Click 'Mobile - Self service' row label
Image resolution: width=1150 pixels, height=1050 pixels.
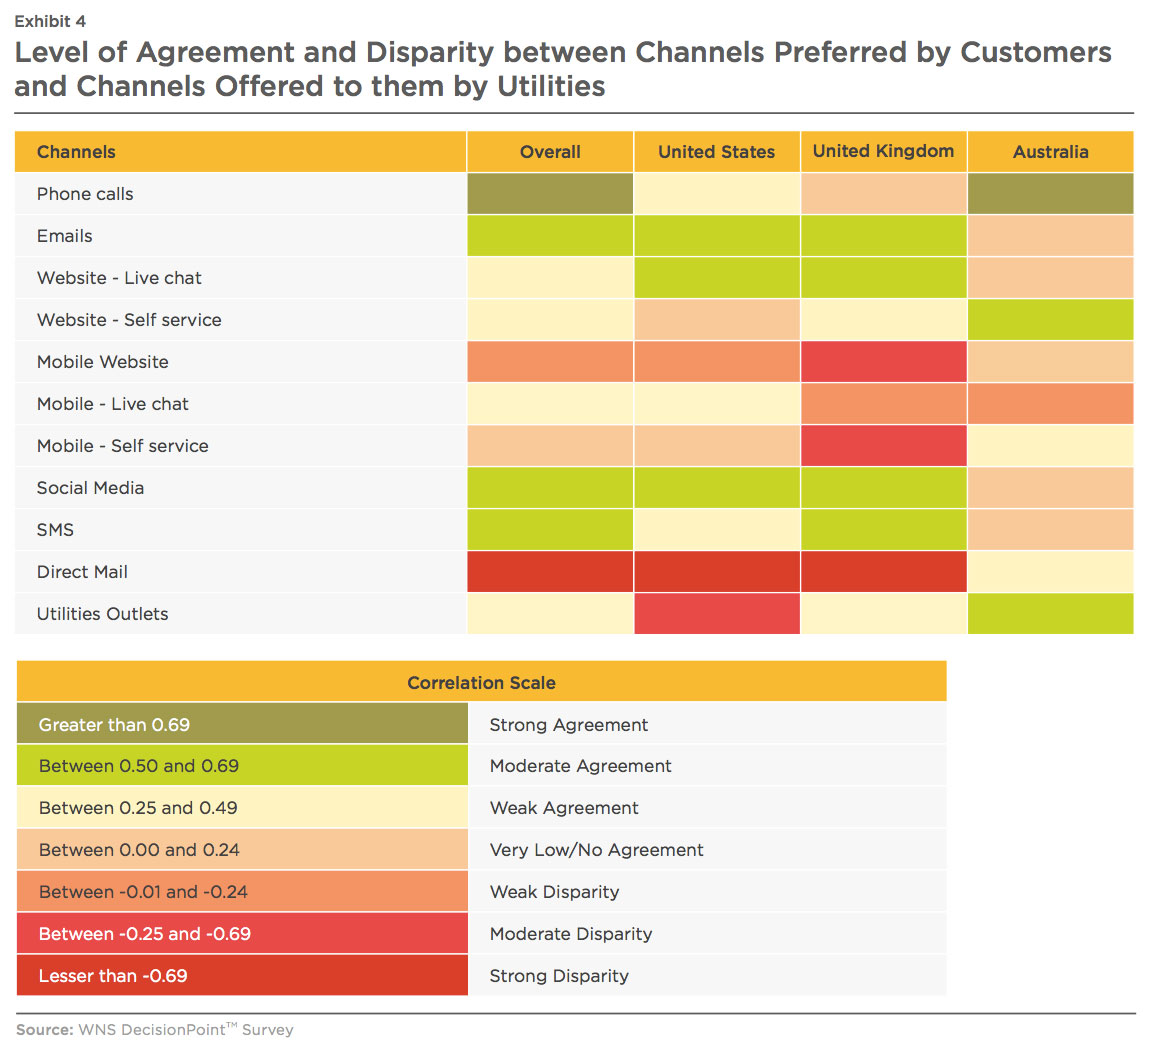[122, 446]
